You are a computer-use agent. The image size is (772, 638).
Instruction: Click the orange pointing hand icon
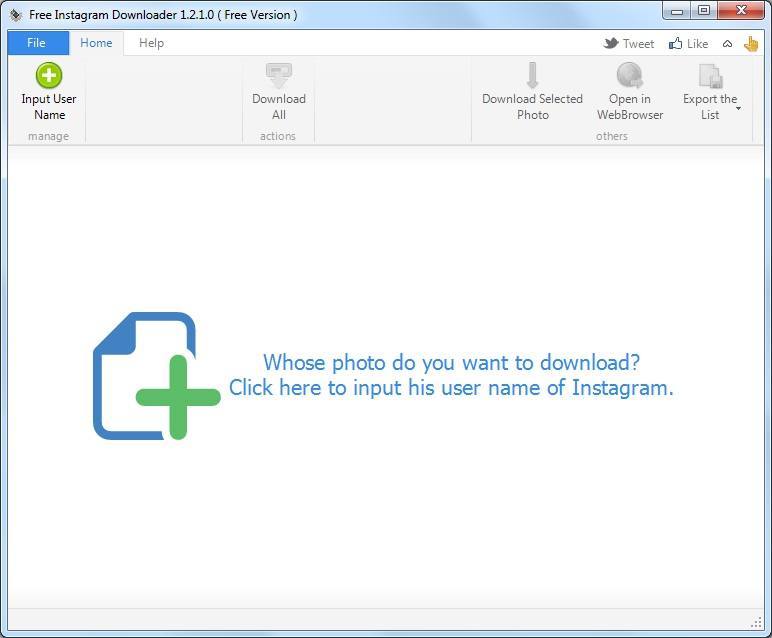(x=751, y=44)
